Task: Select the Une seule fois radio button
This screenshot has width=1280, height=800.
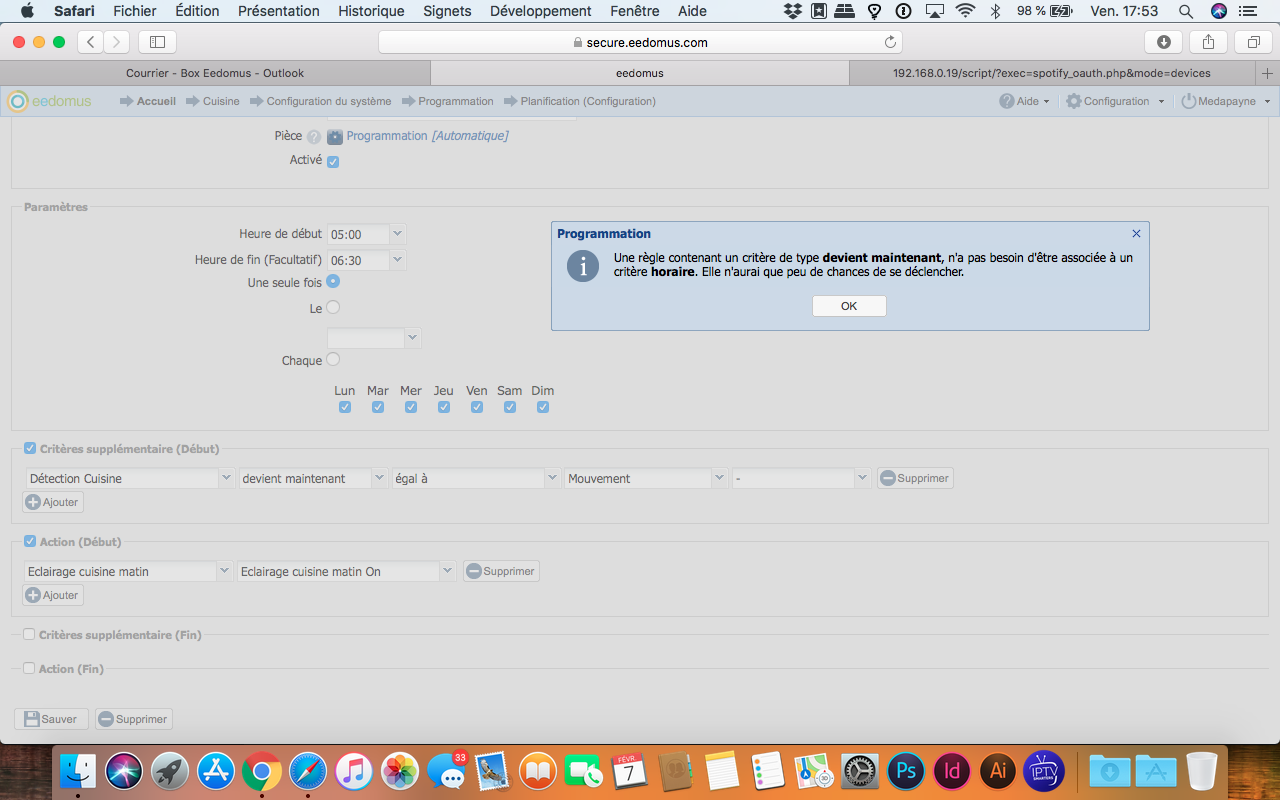Action: pyautogui.click(x=333, y=282)
